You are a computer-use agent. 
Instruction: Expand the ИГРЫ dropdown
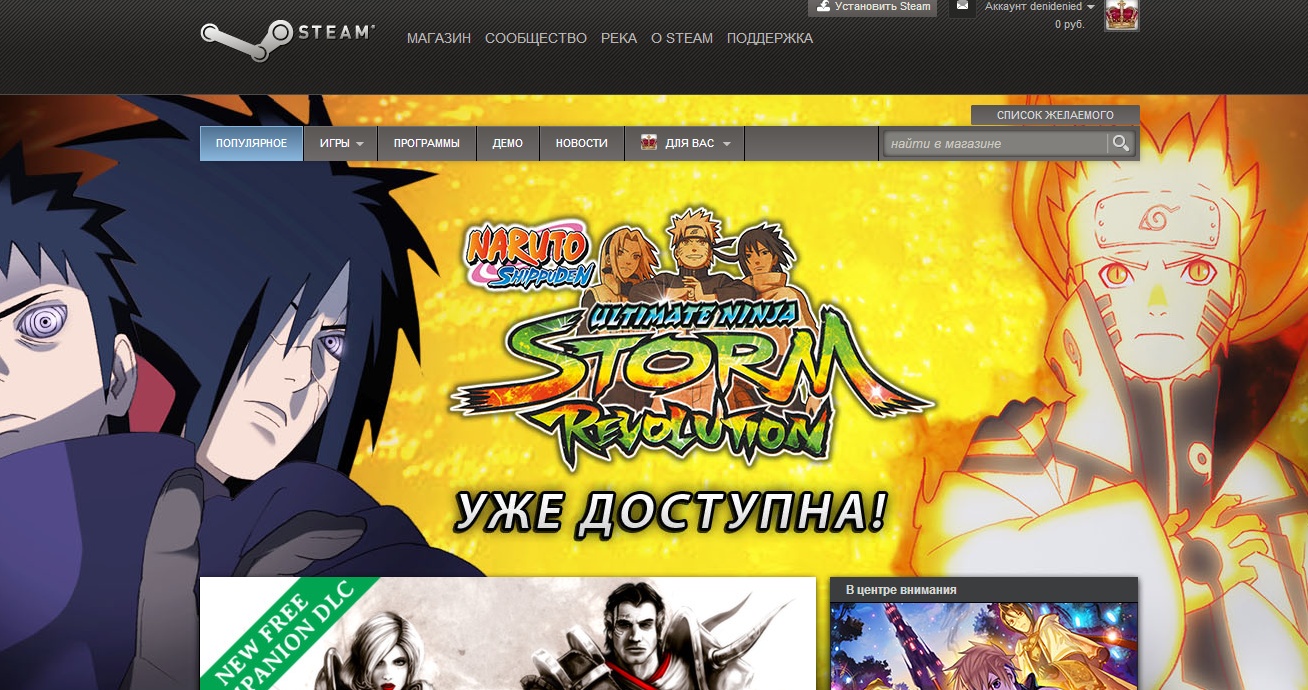pyautogui.click(x=341, y=143)
